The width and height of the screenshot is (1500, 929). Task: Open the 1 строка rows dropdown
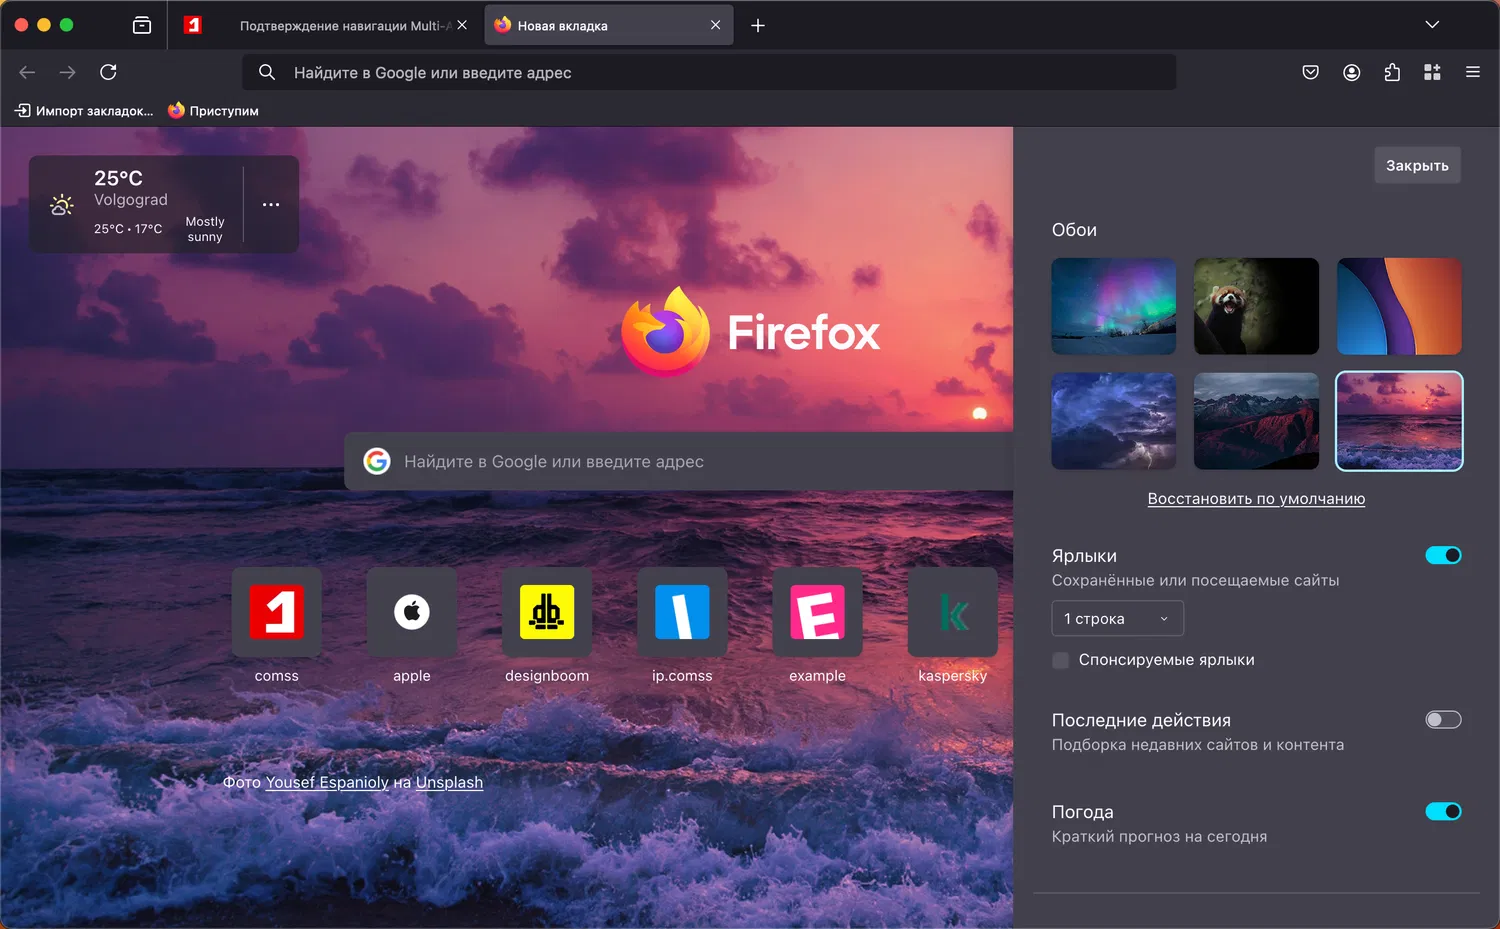point(1117,618)
